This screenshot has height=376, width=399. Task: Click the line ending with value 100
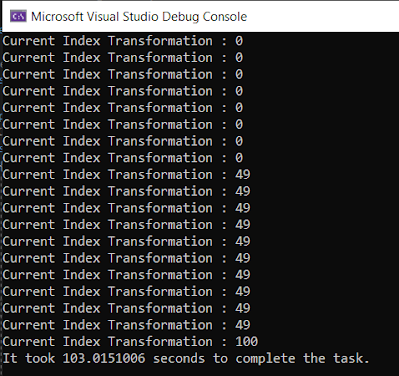[130, 341]
